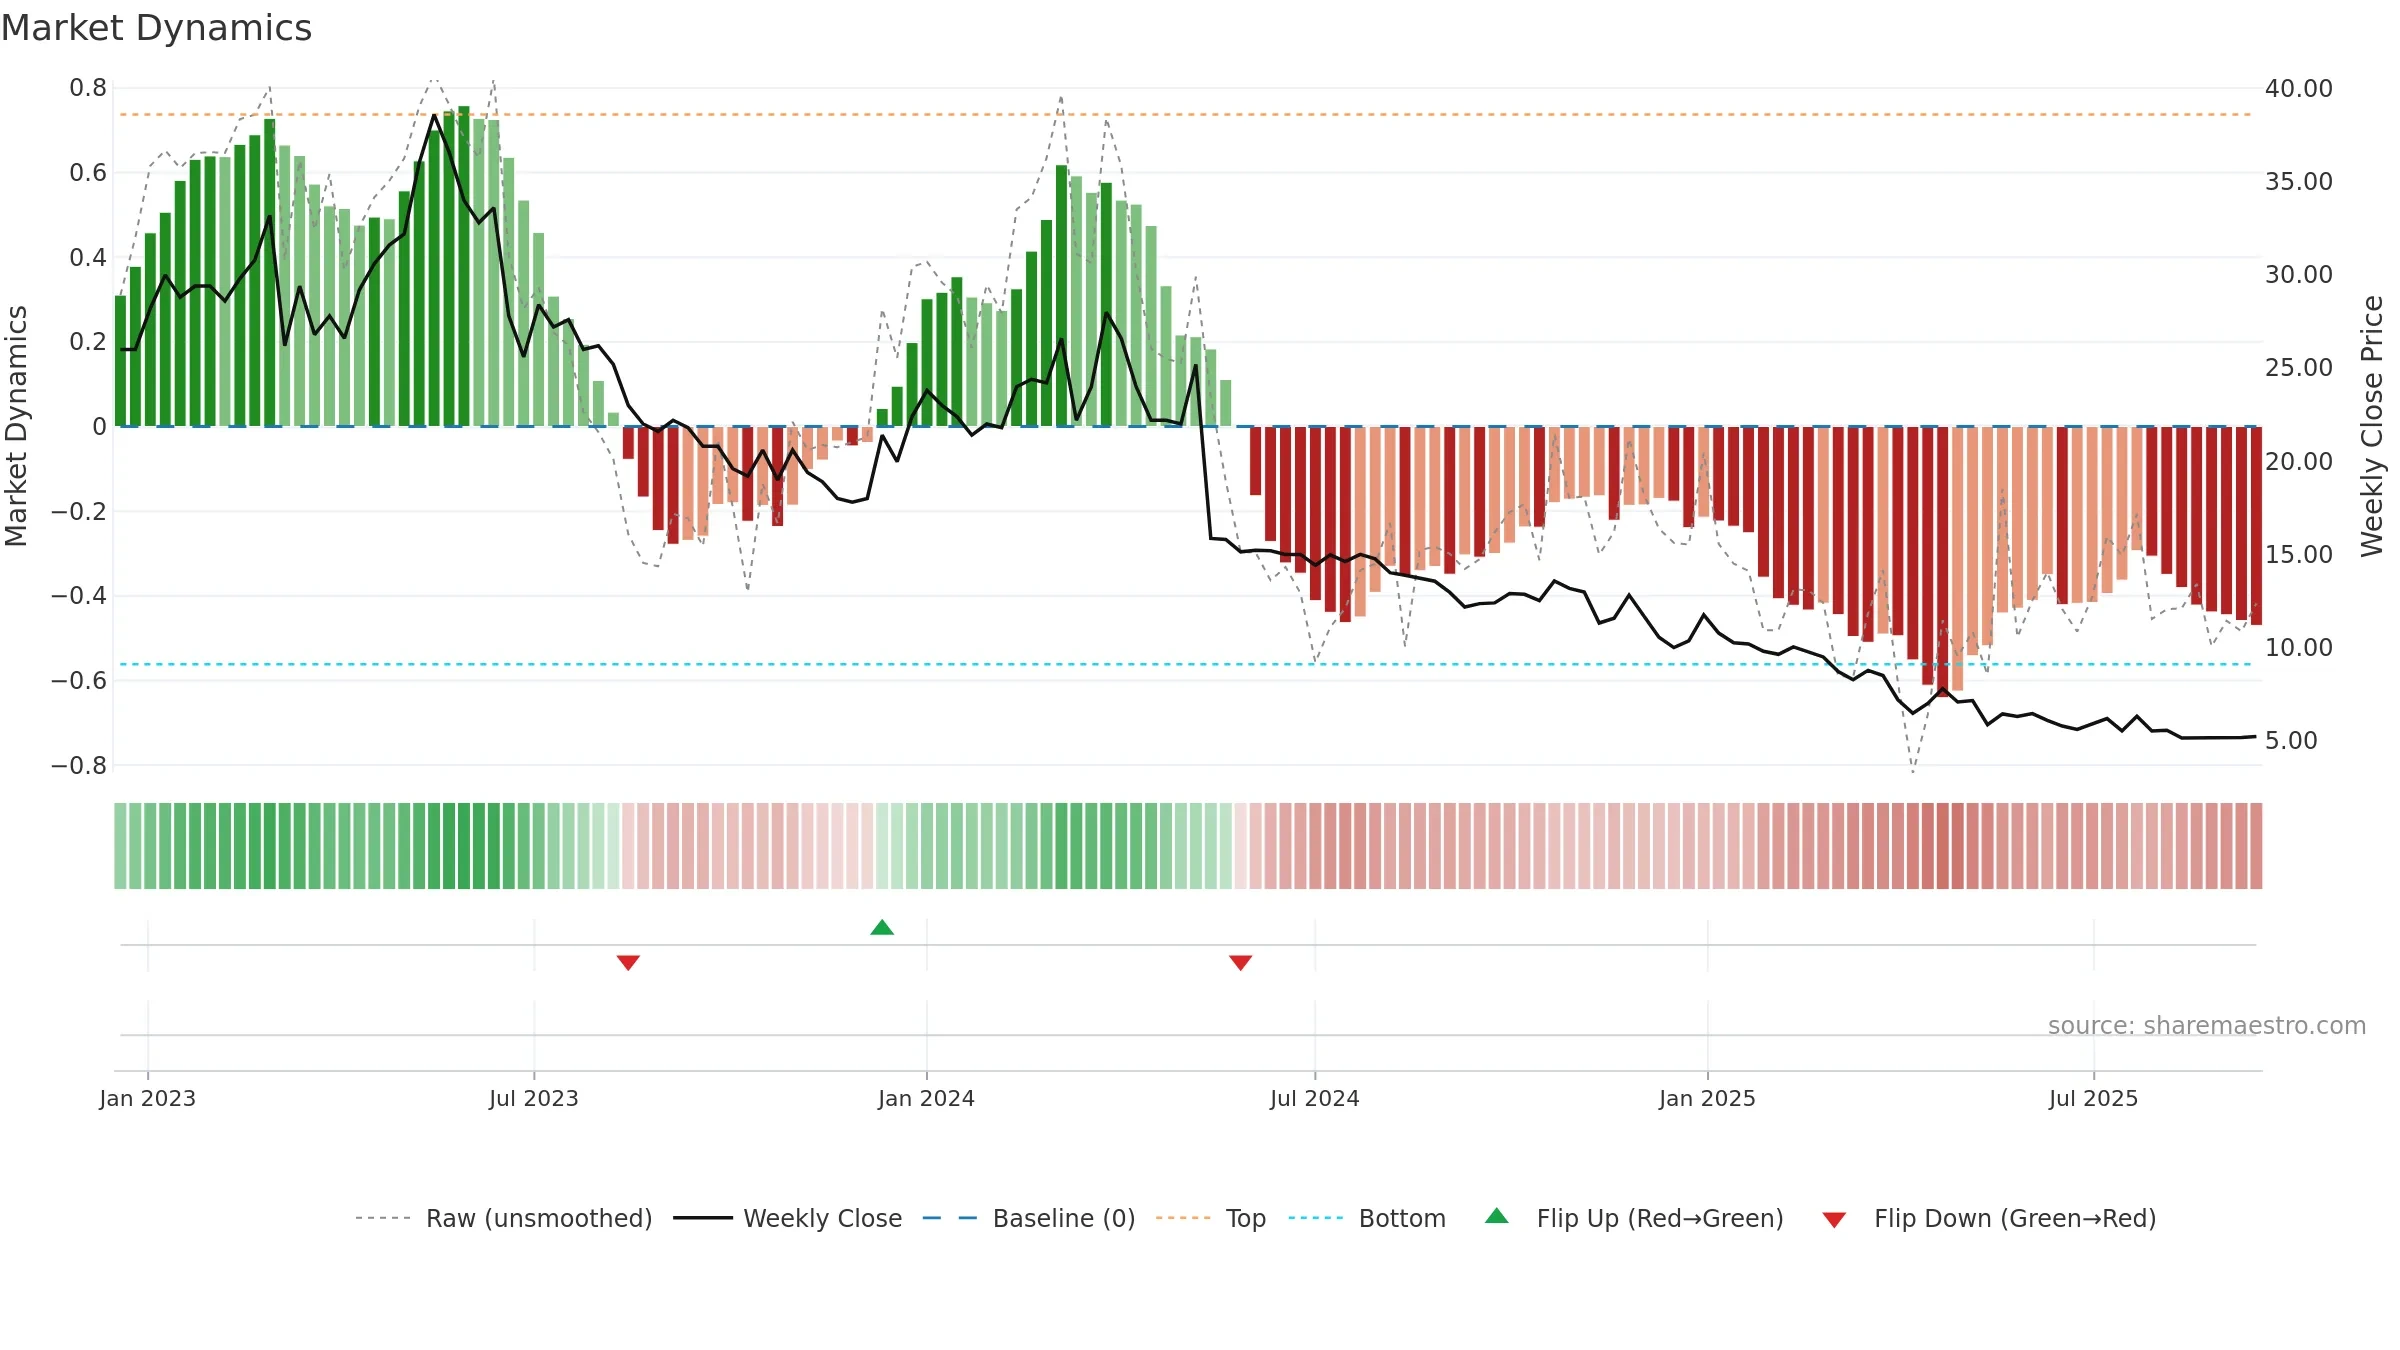Toggle the Raw (unsmoothed) legend entry
Screen dimensions: 2400x1350
[504, 1218]
